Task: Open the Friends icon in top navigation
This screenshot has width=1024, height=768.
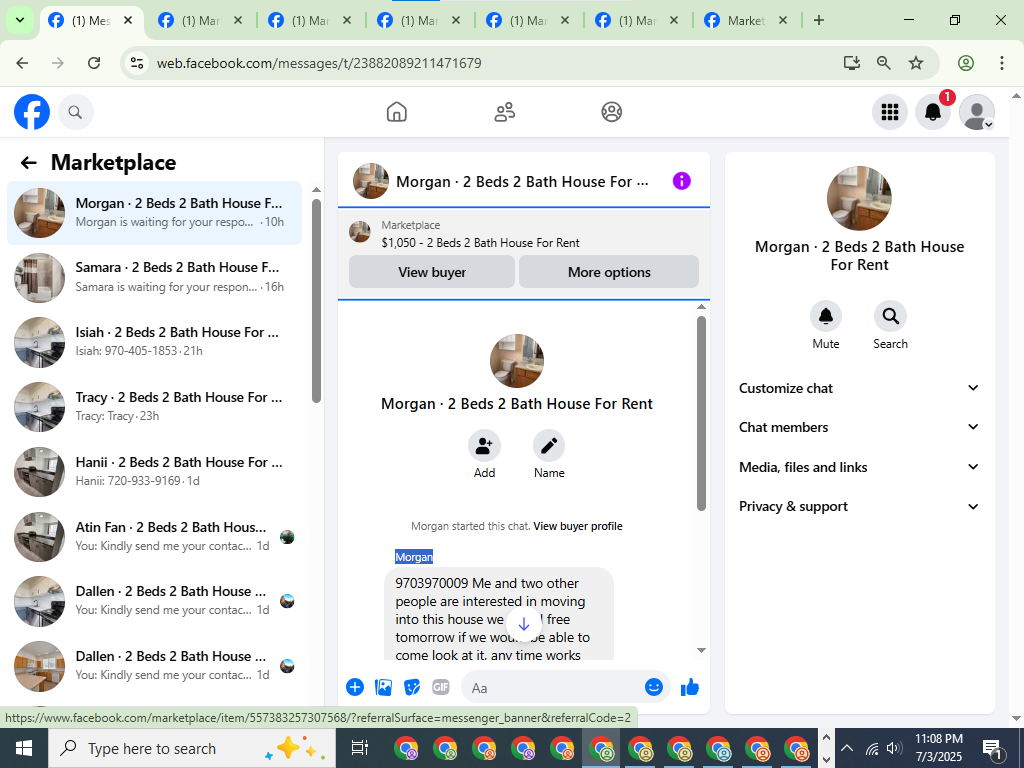Action: pos(504,112)
